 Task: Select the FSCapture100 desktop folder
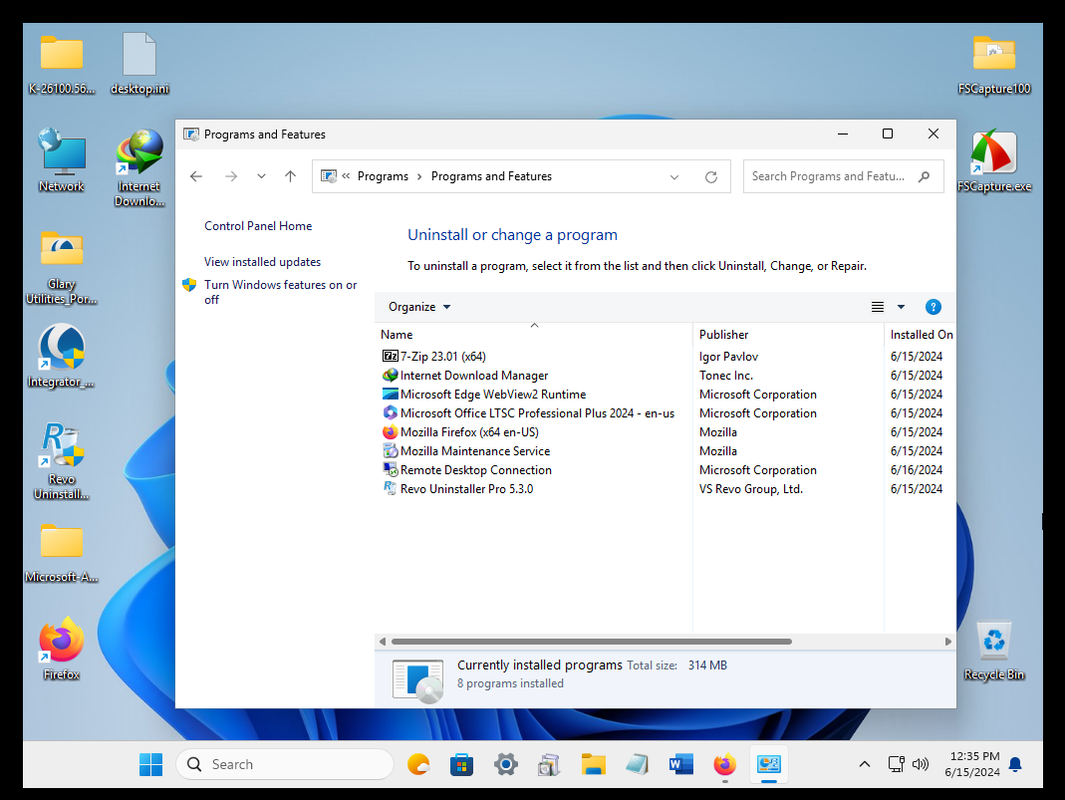pyautogui.click(x=994, y=65)
